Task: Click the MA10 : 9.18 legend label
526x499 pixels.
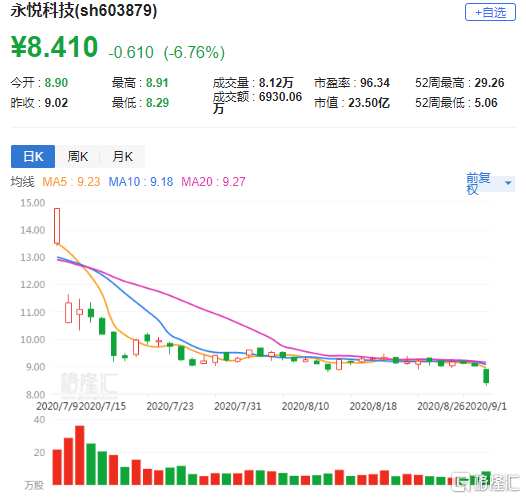Action: click(x=141, y=182)
